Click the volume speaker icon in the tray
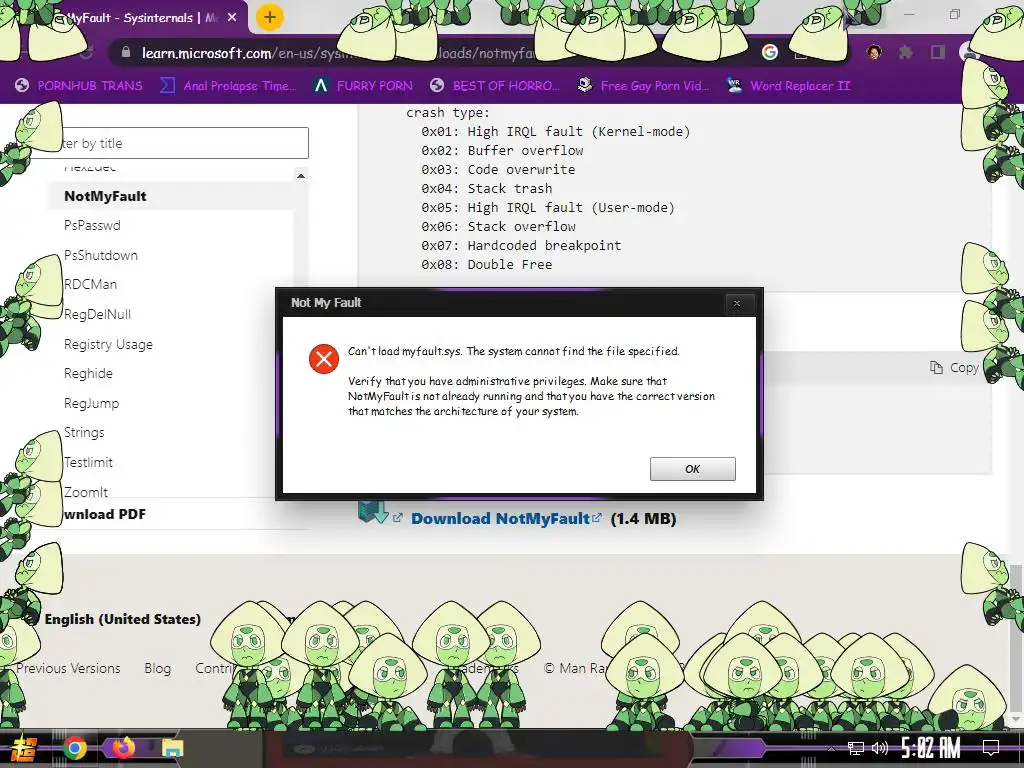The width and height of the screenshot is (1024, 768). point(880,748)
